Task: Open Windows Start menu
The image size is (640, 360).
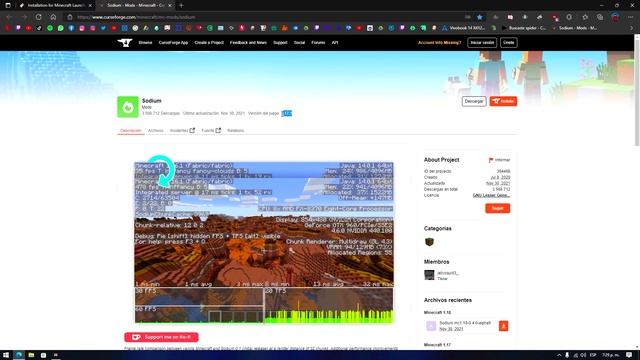Action: pyautogui.click(x=6, y=355)
